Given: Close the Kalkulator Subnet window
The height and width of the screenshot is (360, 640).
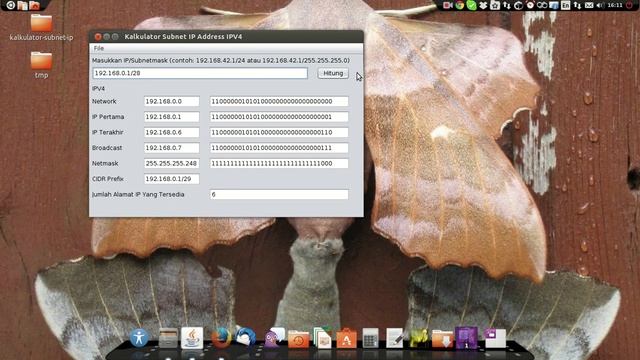Looking at the screenshot, I should click(x=98, y=37).
